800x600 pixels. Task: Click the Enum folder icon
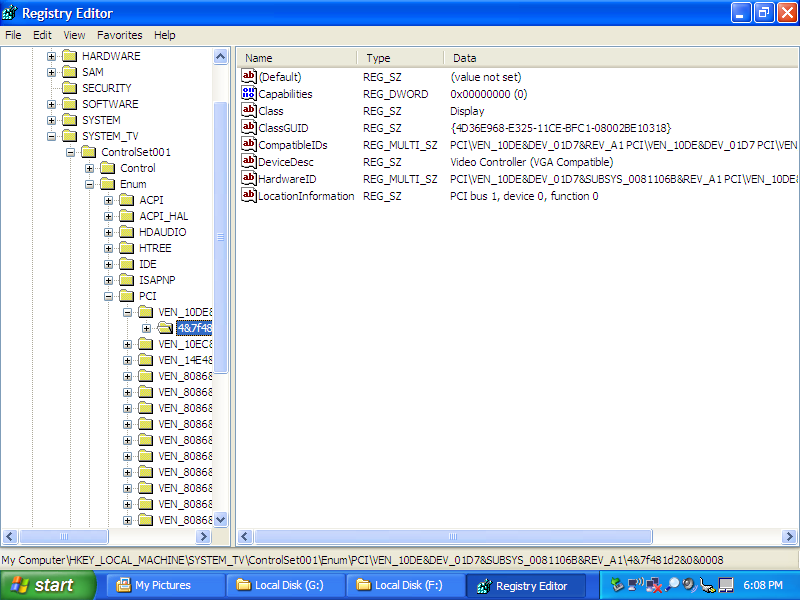coord(108,184)
